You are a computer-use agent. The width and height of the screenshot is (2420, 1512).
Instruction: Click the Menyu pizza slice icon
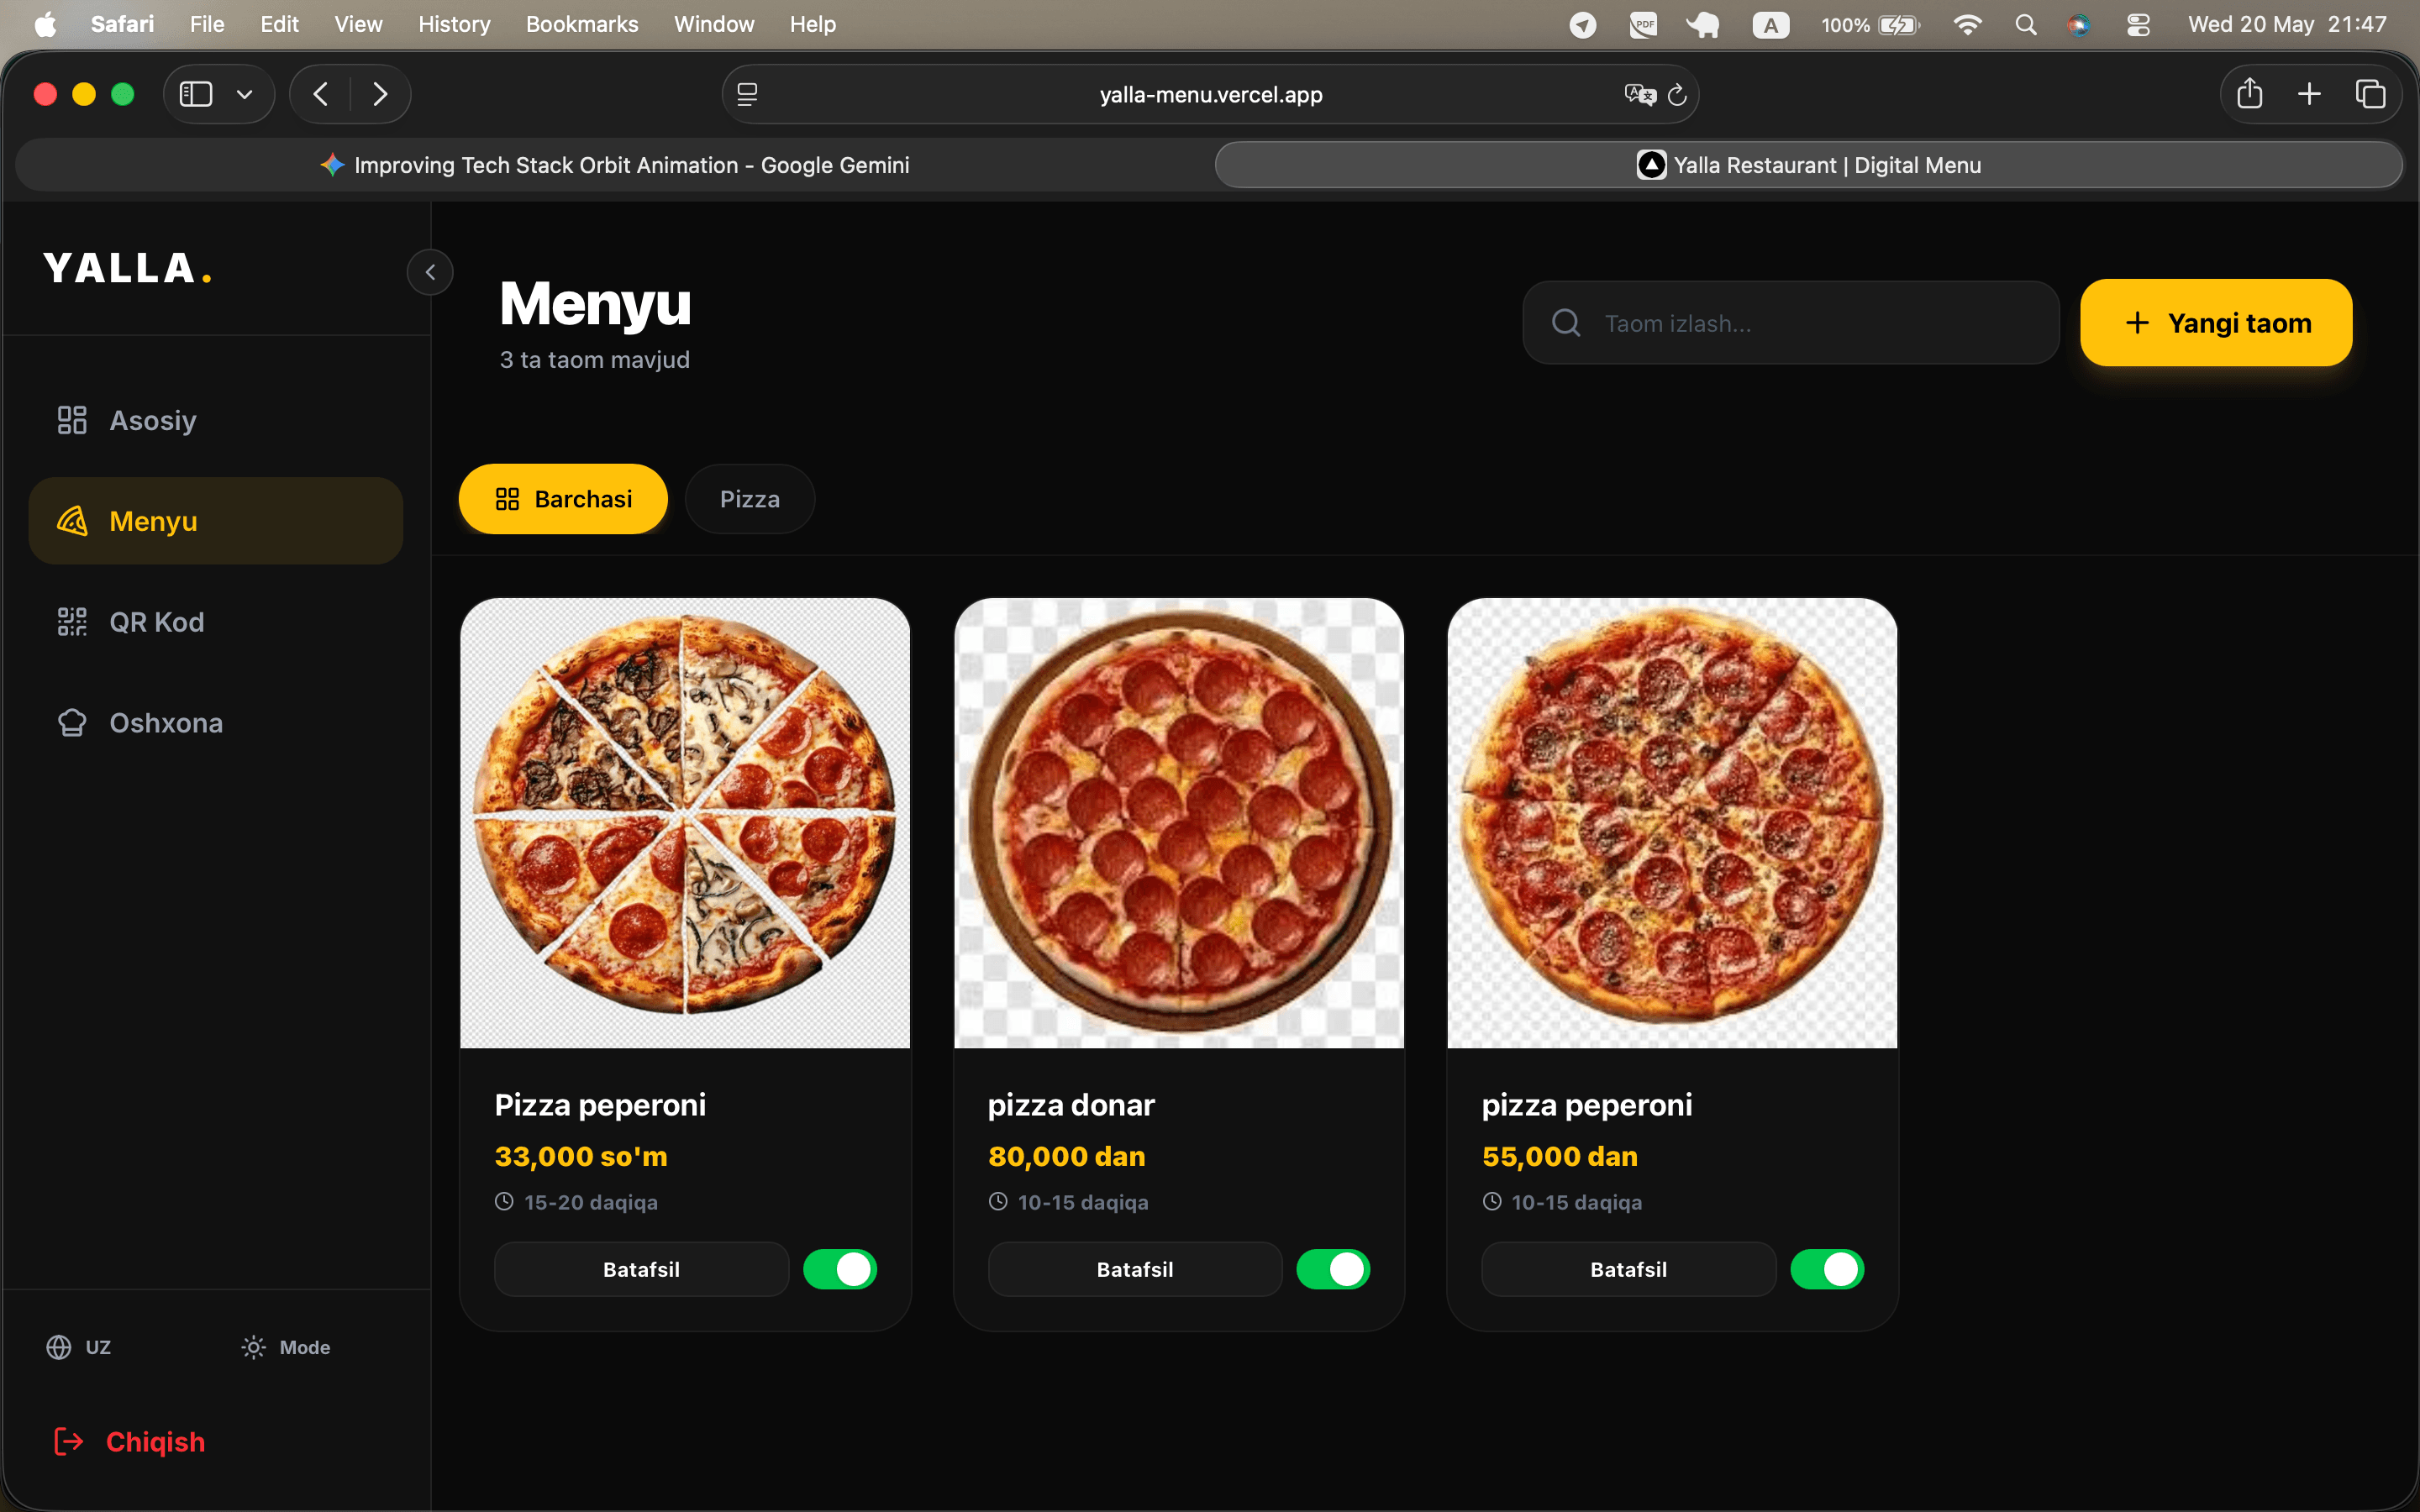tap(72, 521)
